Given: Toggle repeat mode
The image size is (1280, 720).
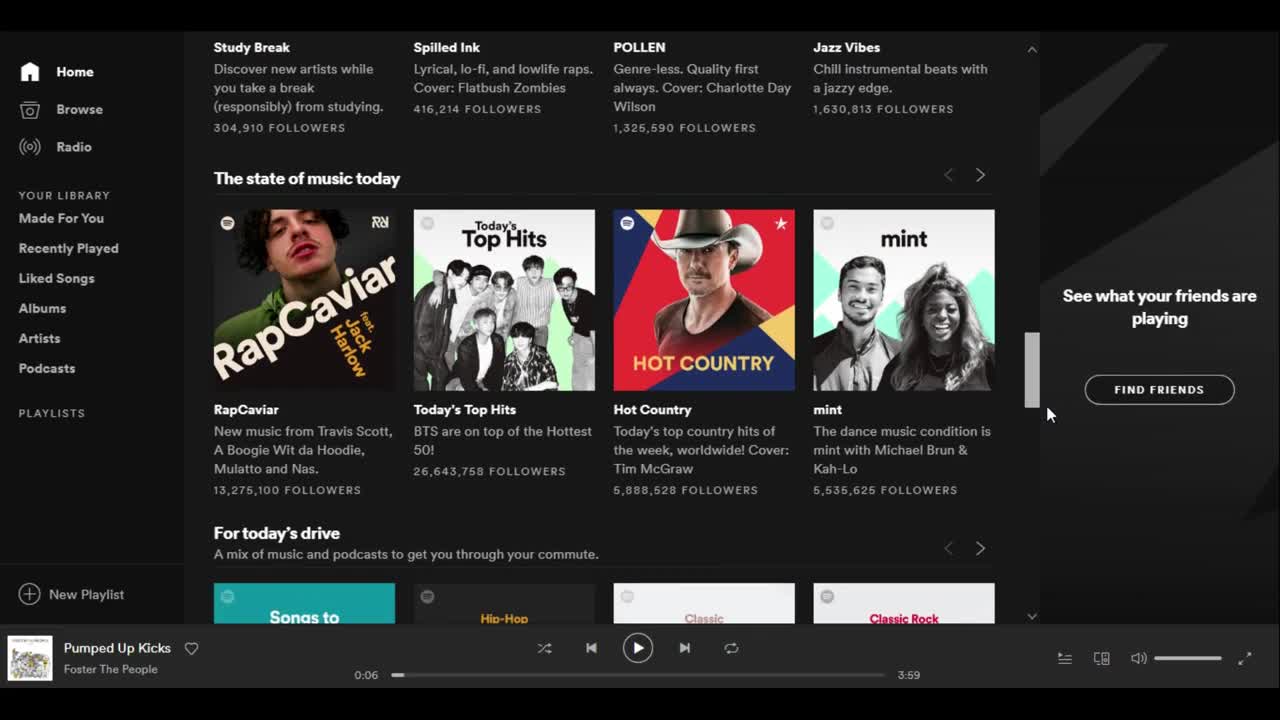Looking at the screenshot, I should (x=731, y=648).
